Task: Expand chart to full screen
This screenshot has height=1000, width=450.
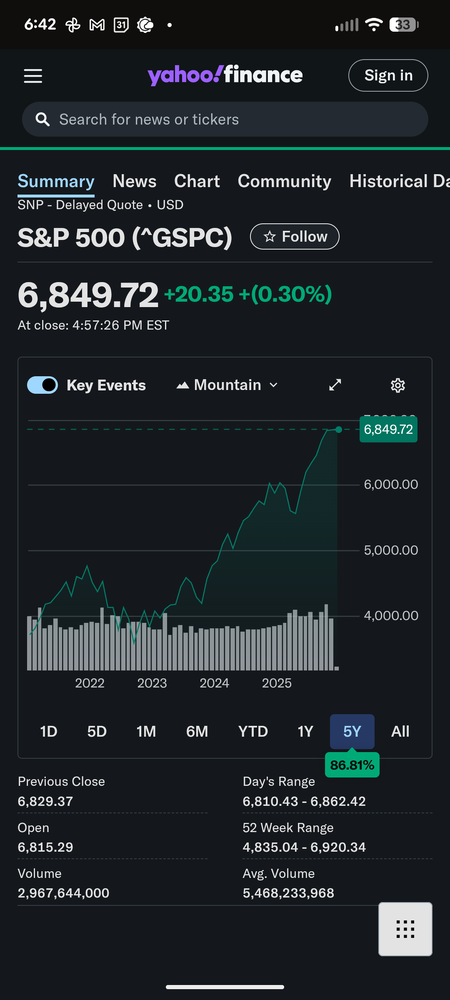Action: click(x=335, y=385)
